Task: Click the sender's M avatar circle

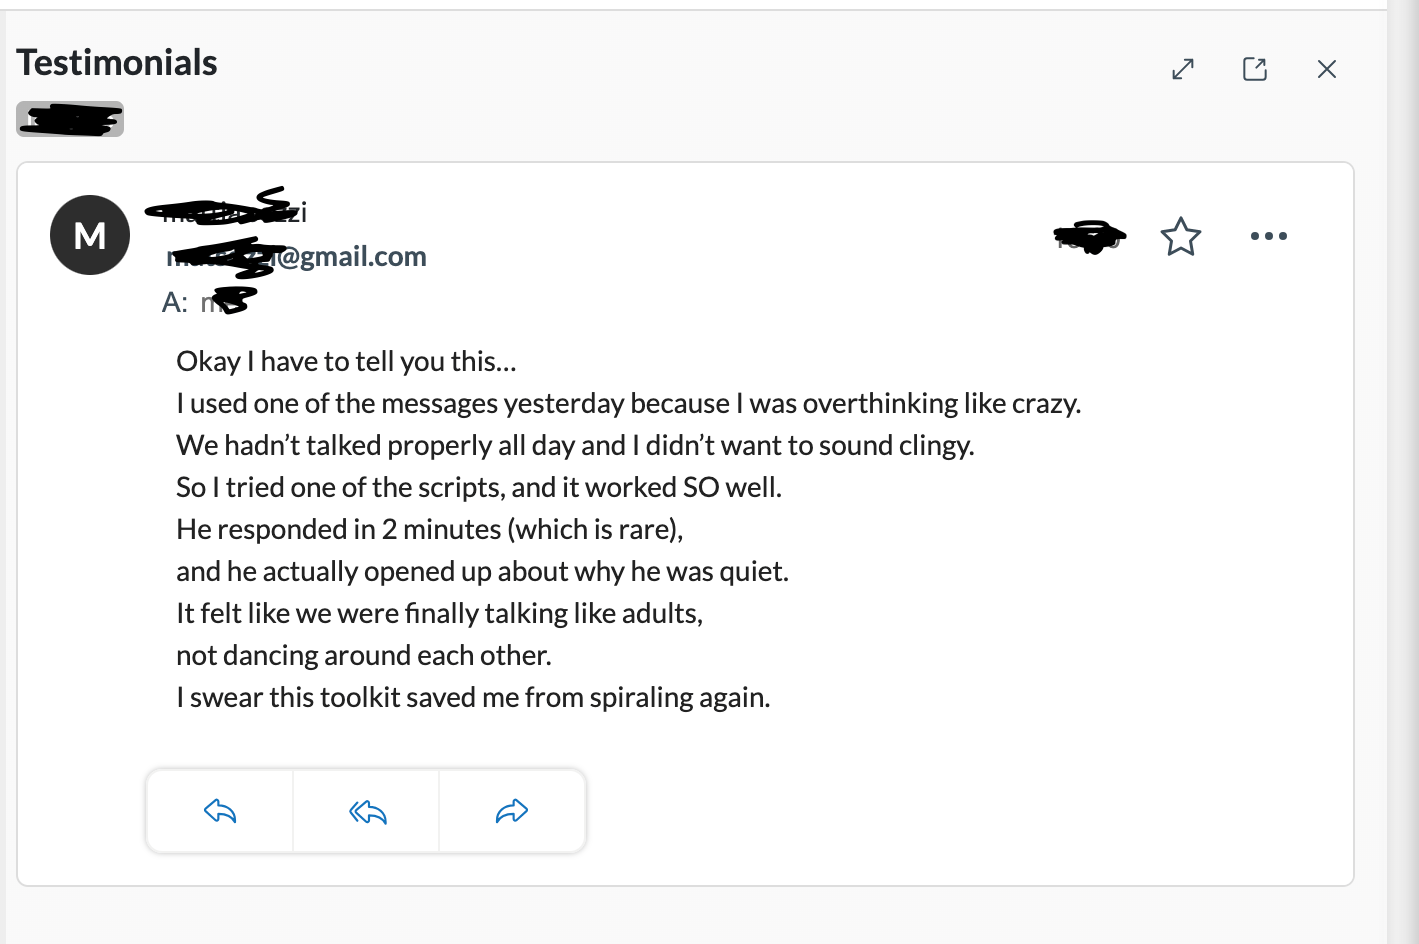Action: point(90,235)
